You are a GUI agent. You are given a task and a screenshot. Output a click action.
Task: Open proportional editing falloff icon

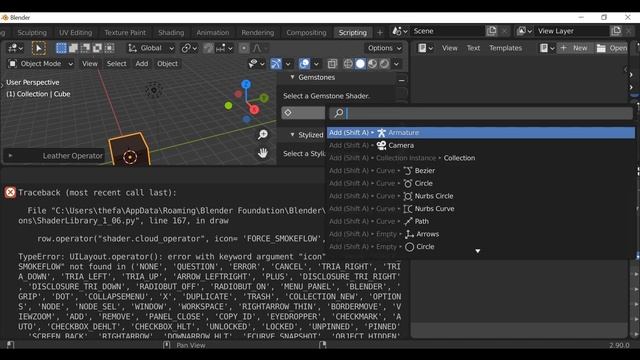(257, 48)
